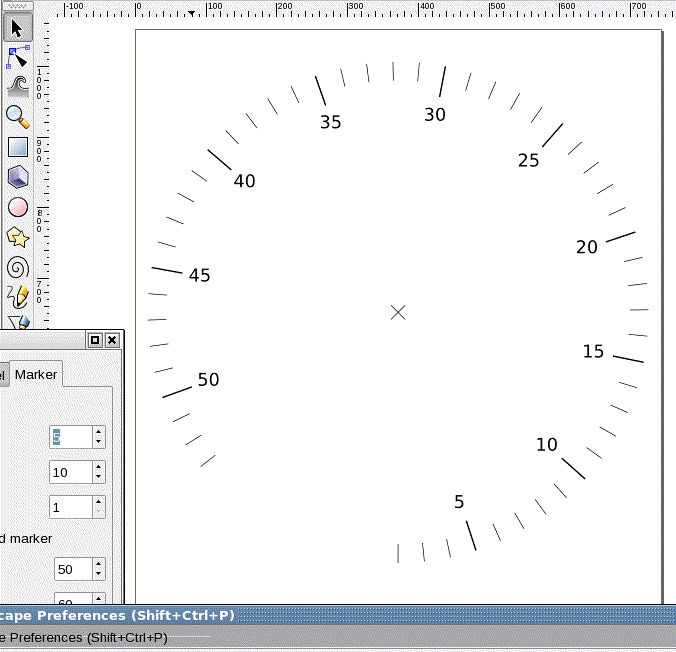Increase the value in field showing 10
The image size is (676, 652).
click(99, 467)
